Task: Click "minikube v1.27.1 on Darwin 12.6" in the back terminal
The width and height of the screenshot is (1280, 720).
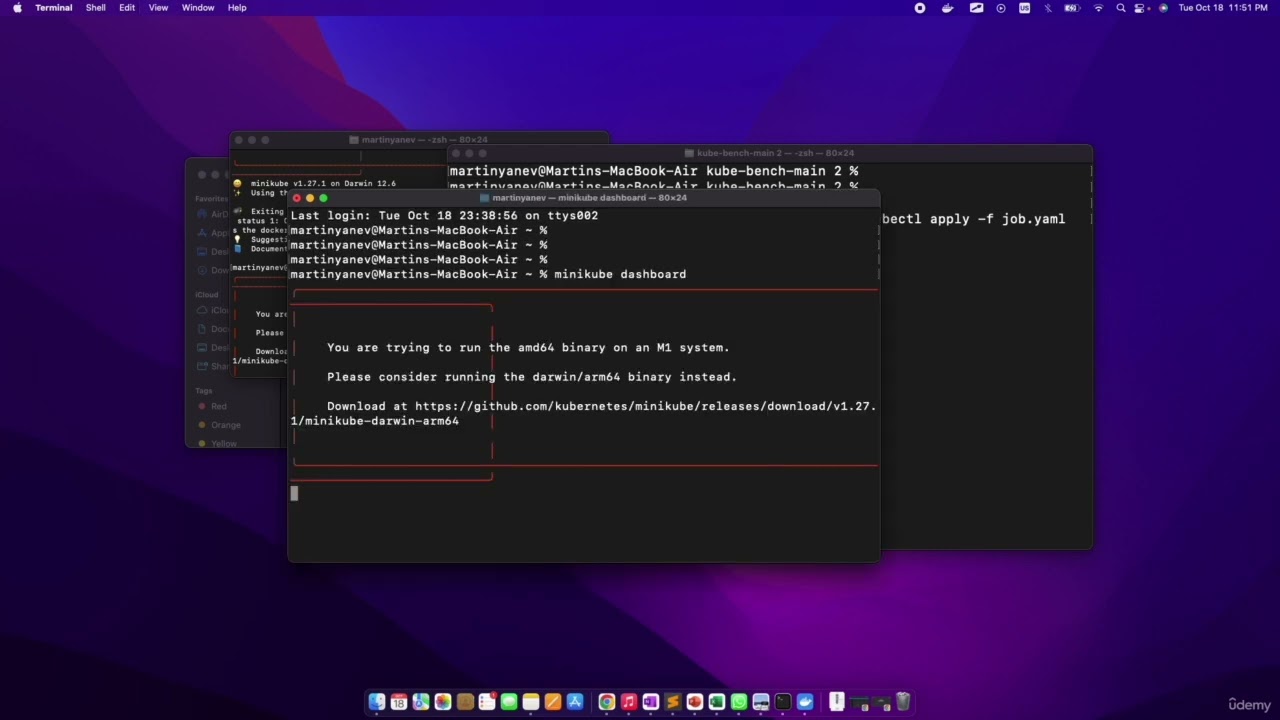Action: click(323, 184)
